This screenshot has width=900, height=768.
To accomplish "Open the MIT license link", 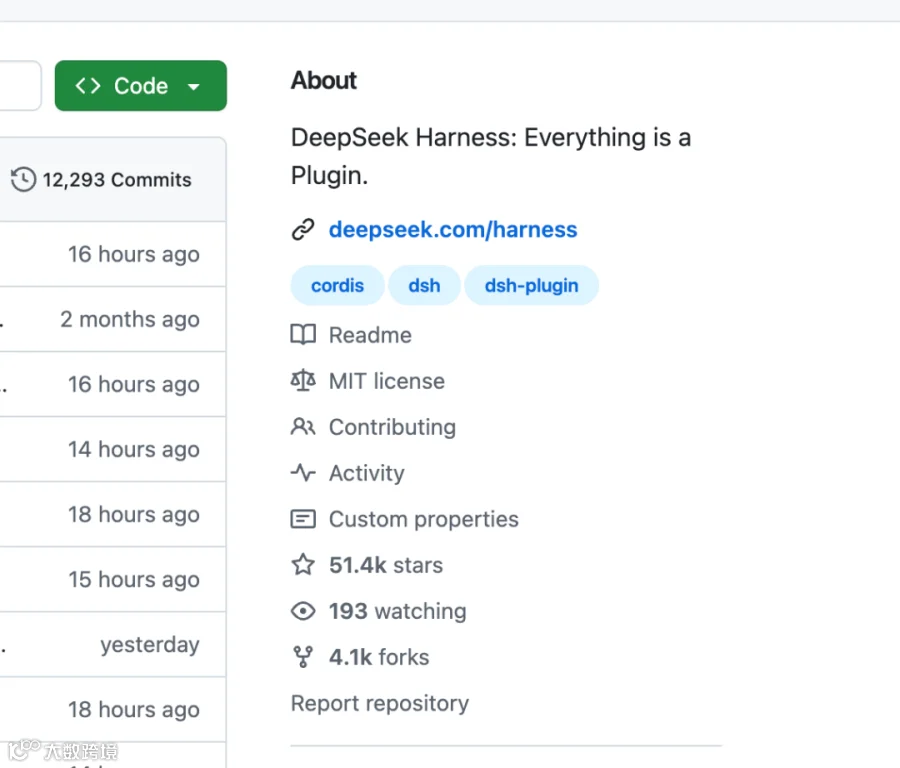I will pyautogui.click(x=387, y=381).
